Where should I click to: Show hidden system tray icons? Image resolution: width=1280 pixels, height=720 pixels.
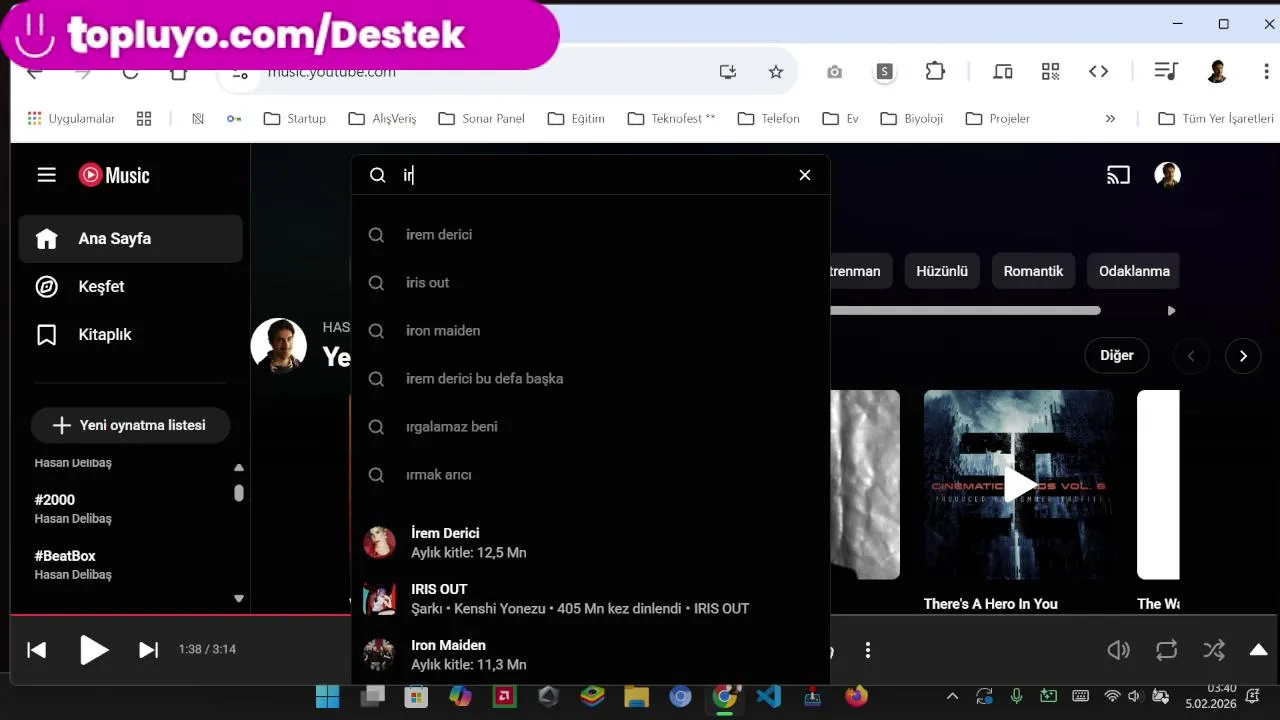point(952,696)
